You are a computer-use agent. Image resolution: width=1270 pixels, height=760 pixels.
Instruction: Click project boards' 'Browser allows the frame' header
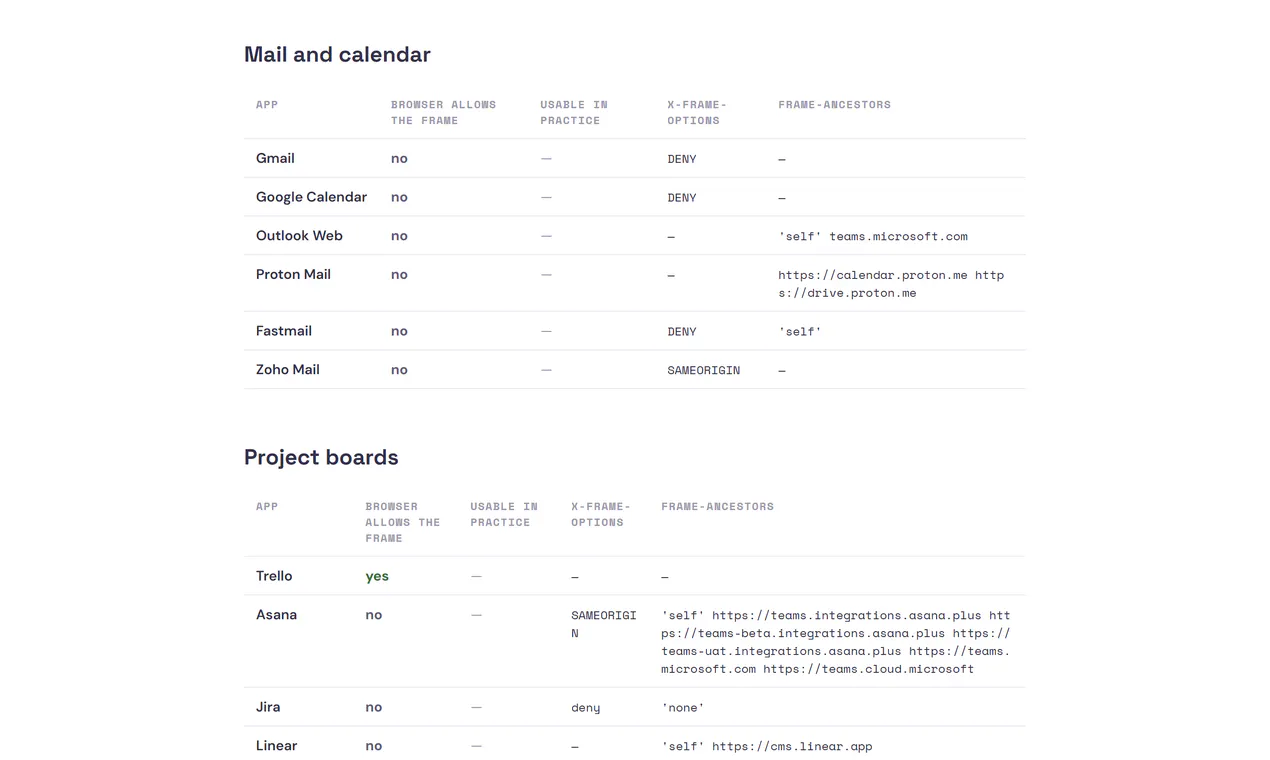tap(403, 523)
